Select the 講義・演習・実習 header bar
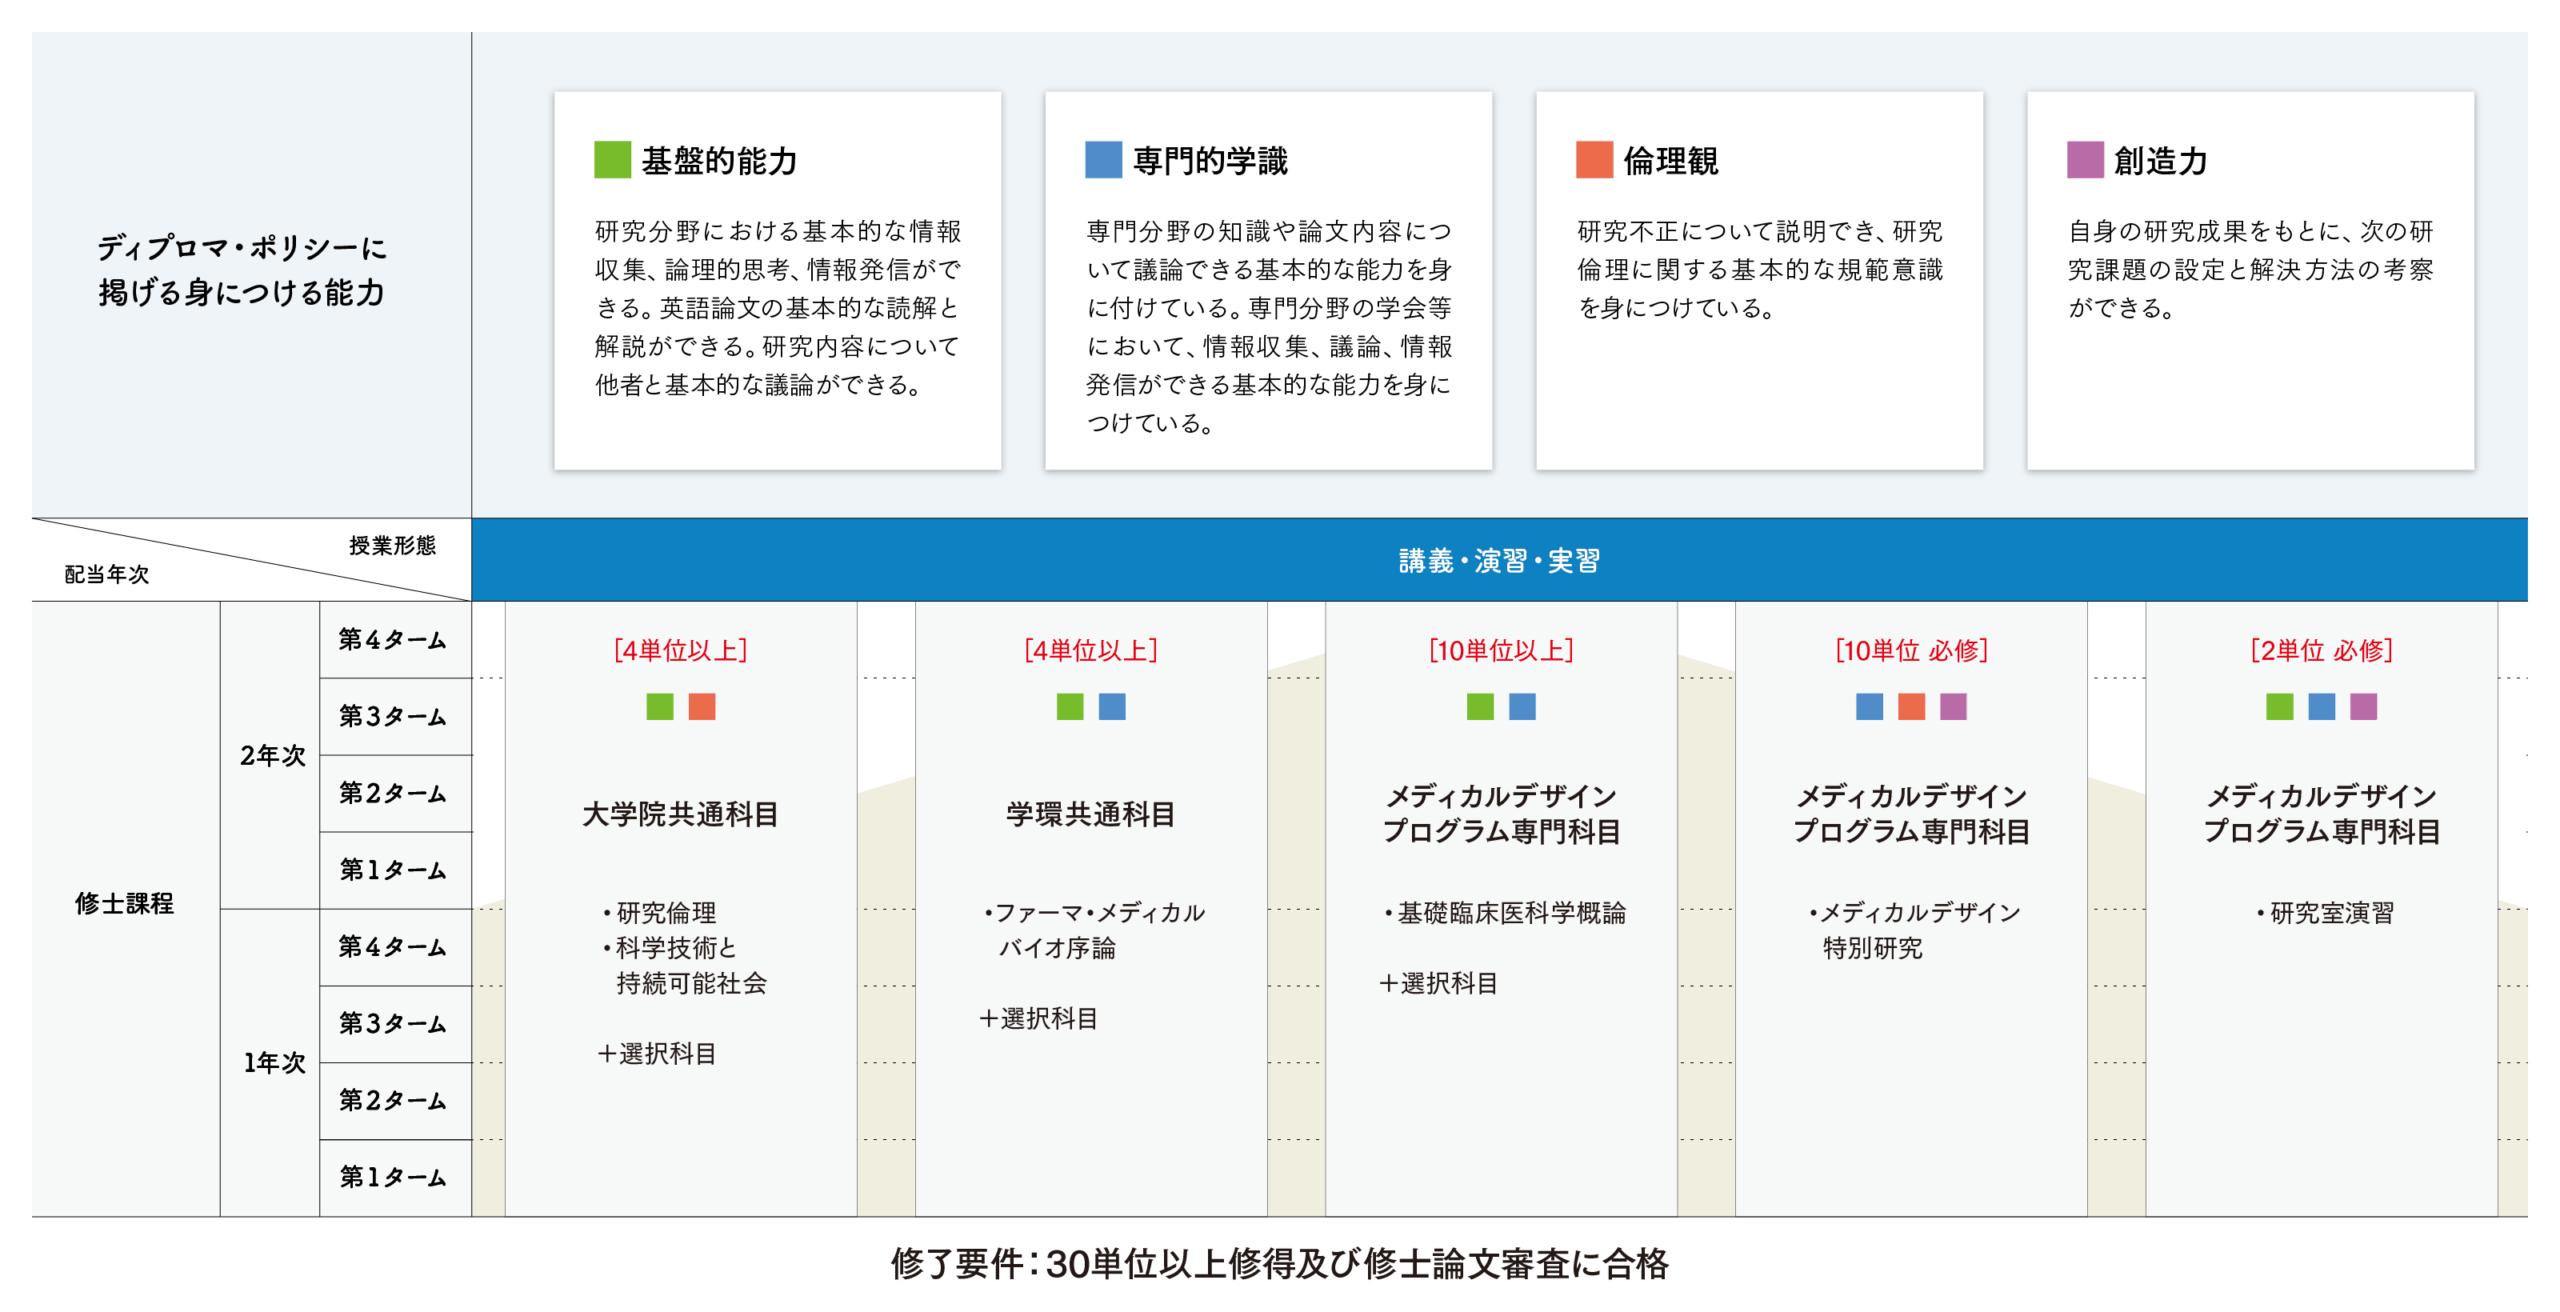 tap(1498, 561)
